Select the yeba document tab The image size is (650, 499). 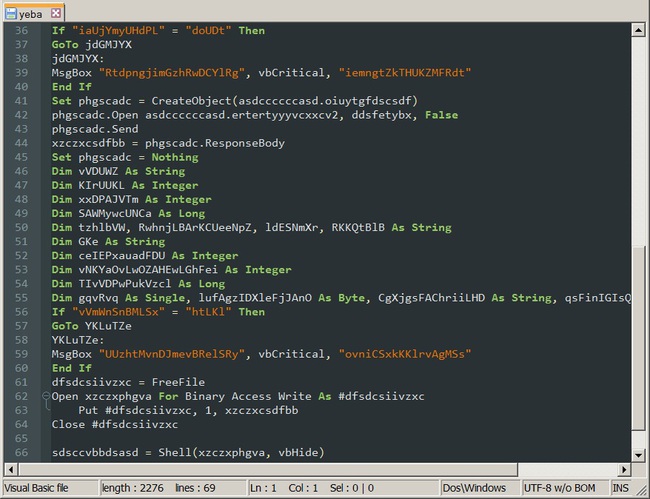point(33,13)
